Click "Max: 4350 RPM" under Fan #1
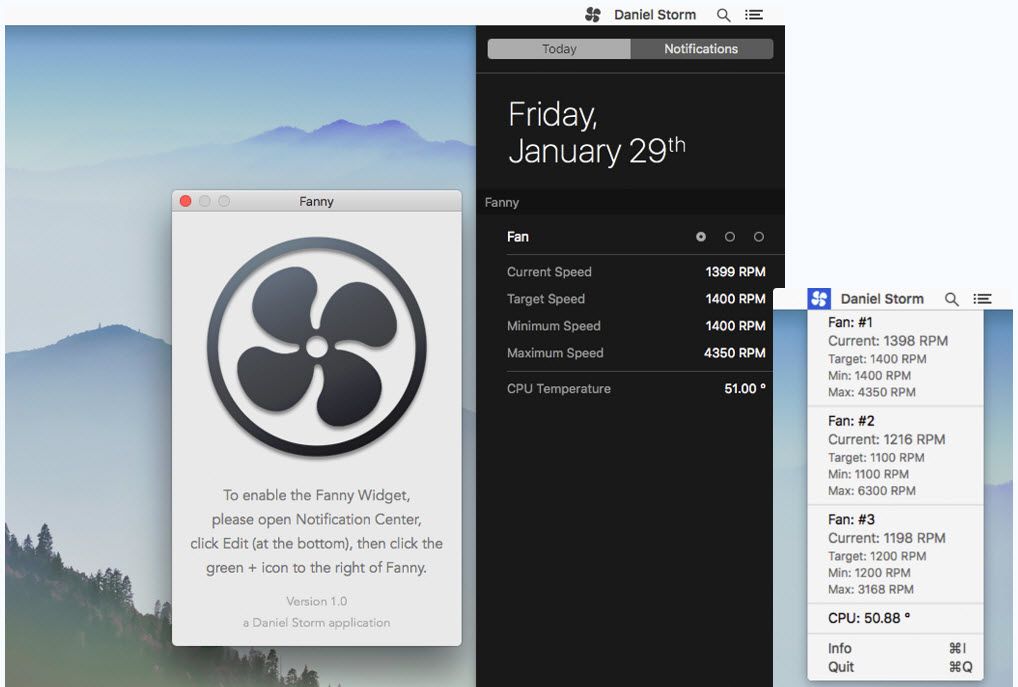1018x687 pixels. click(x=872, y=392)
